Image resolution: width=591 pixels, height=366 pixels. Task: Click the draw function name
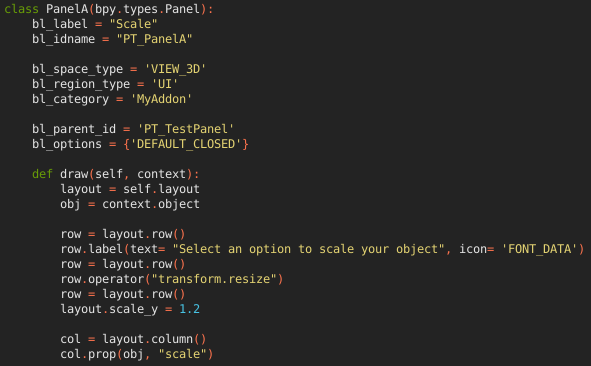74,174
